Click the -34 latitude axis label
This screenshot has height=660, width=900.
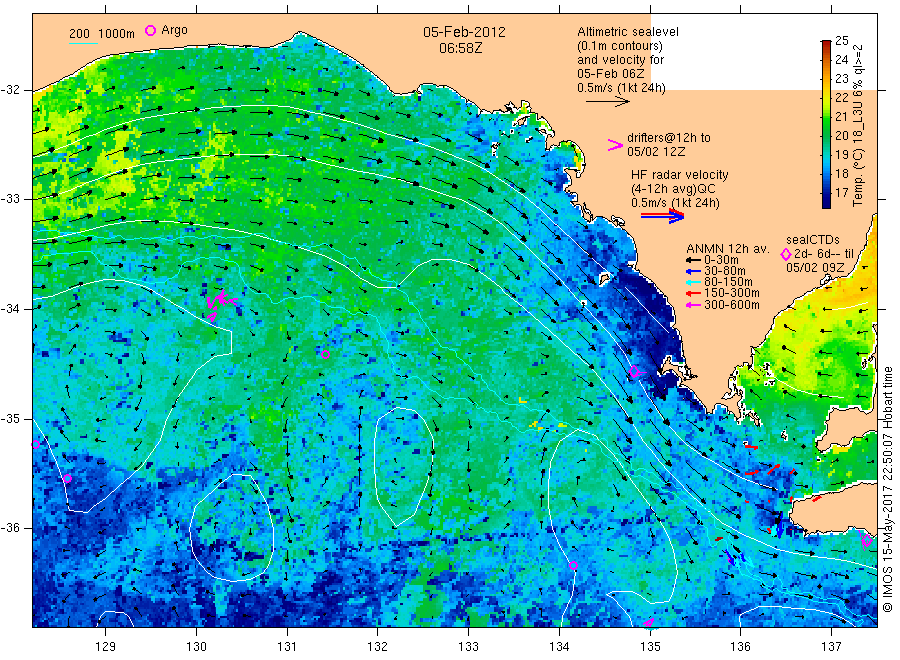tap(10, 309)
